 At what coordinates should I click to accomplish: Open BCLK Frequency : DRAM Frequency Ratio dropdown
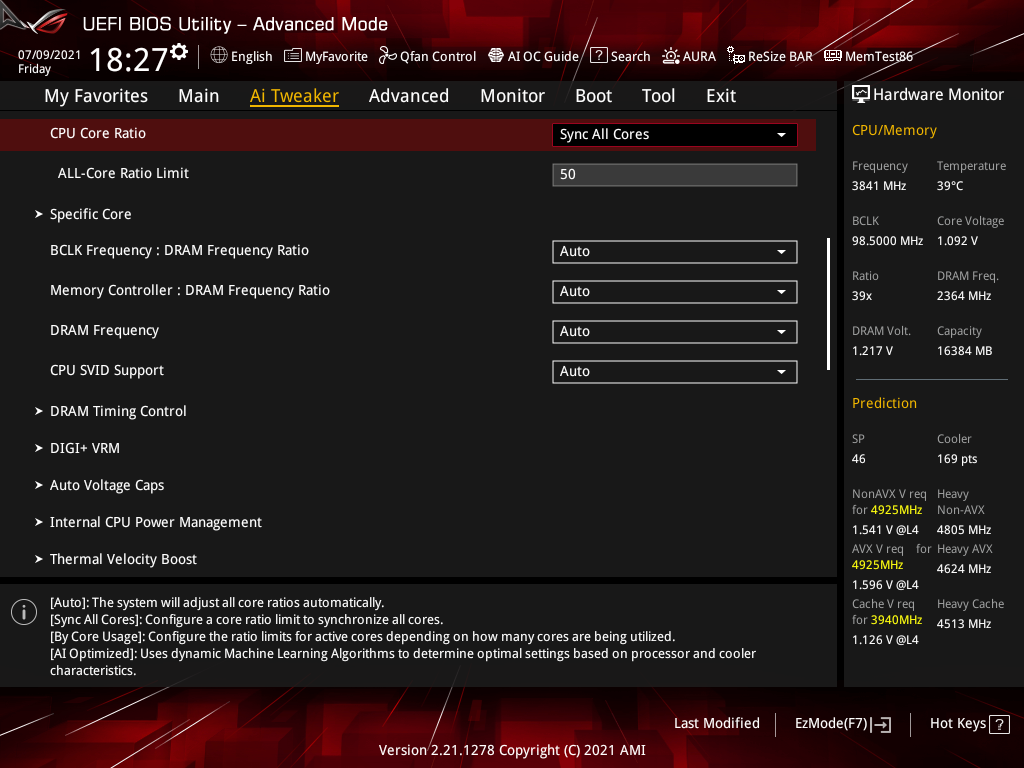click(675, 251)
